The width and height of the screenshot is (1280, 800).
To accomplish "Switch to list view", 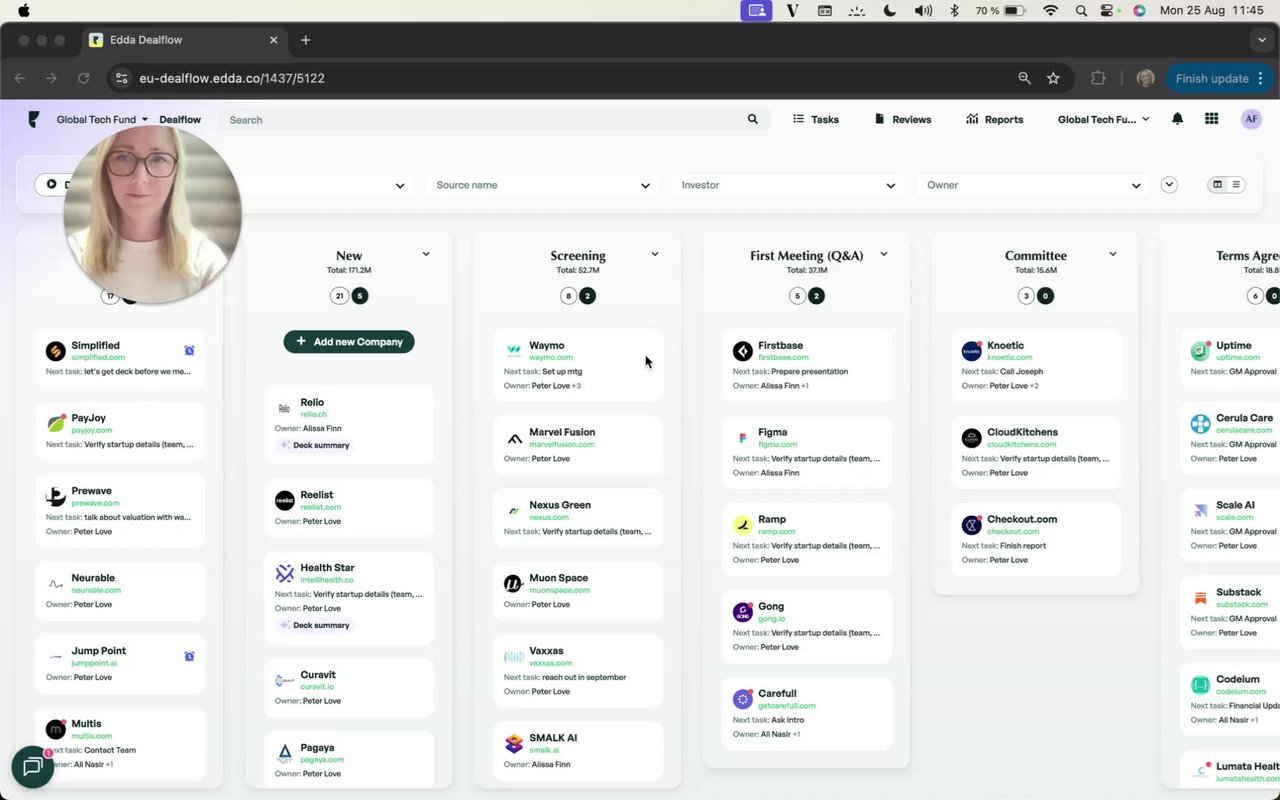I will [x=1236, y=184].
